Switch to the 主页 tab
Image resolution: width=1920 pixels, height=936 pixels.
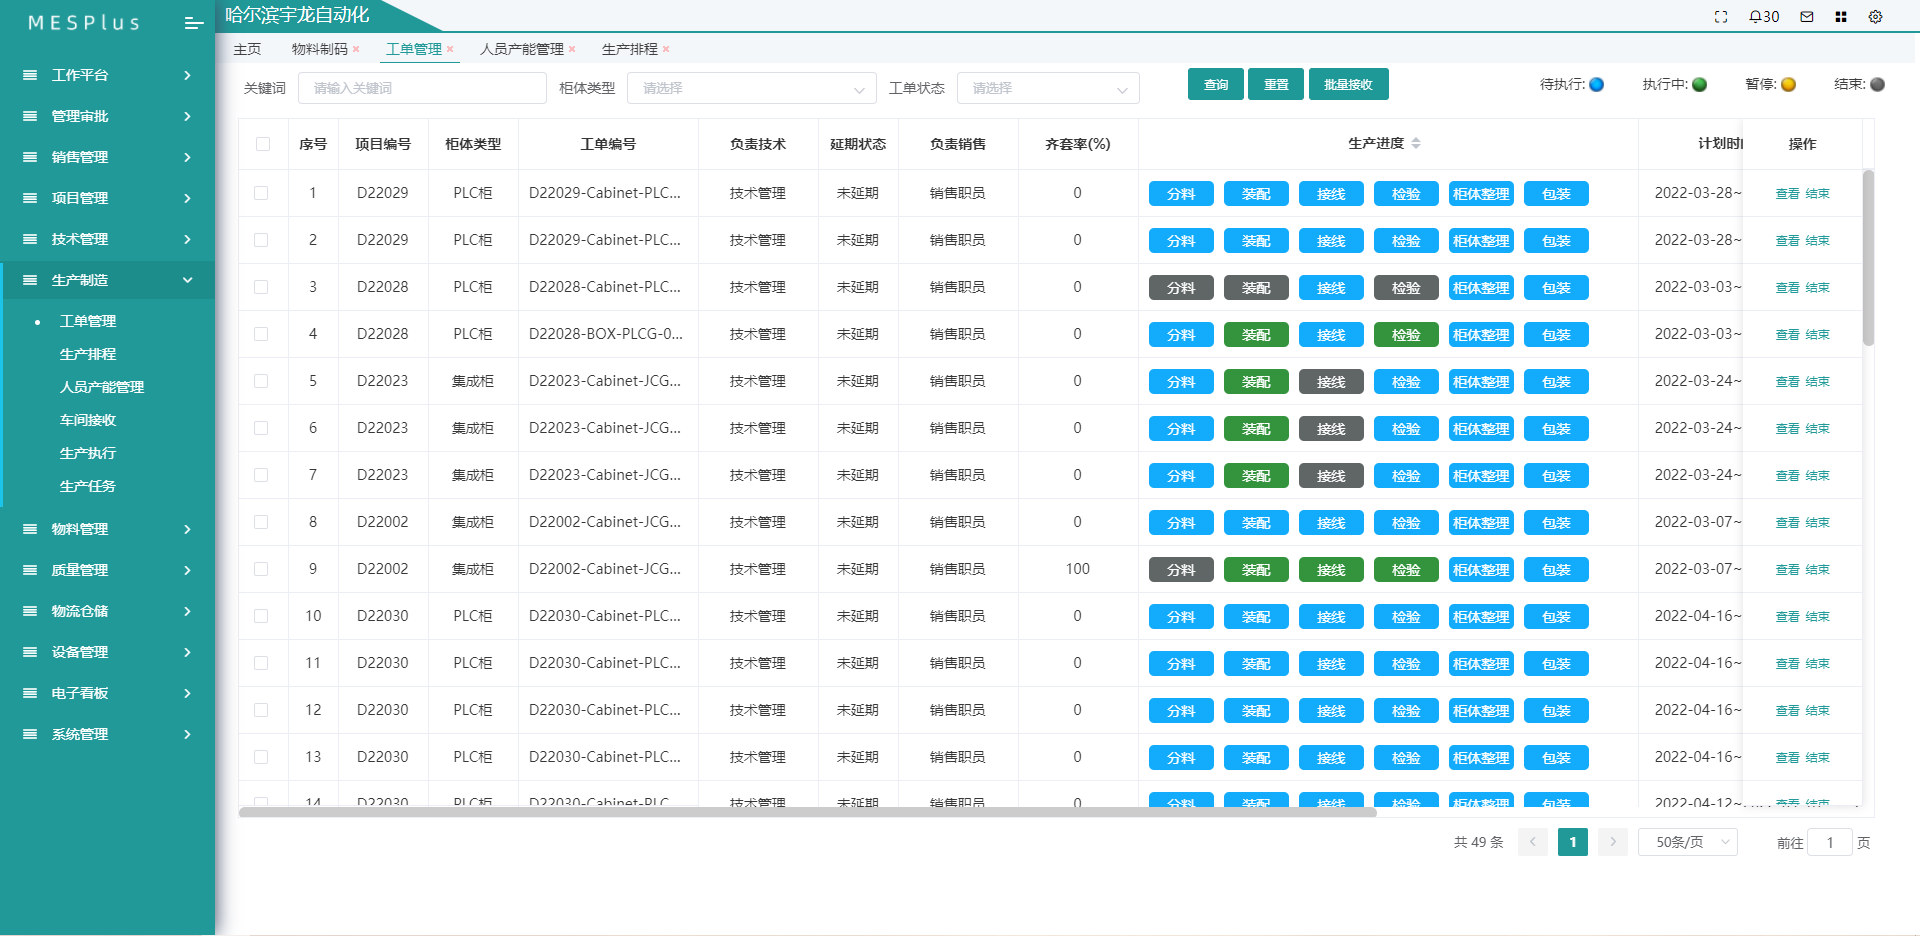pyautogui.click(x=247, y=49)
